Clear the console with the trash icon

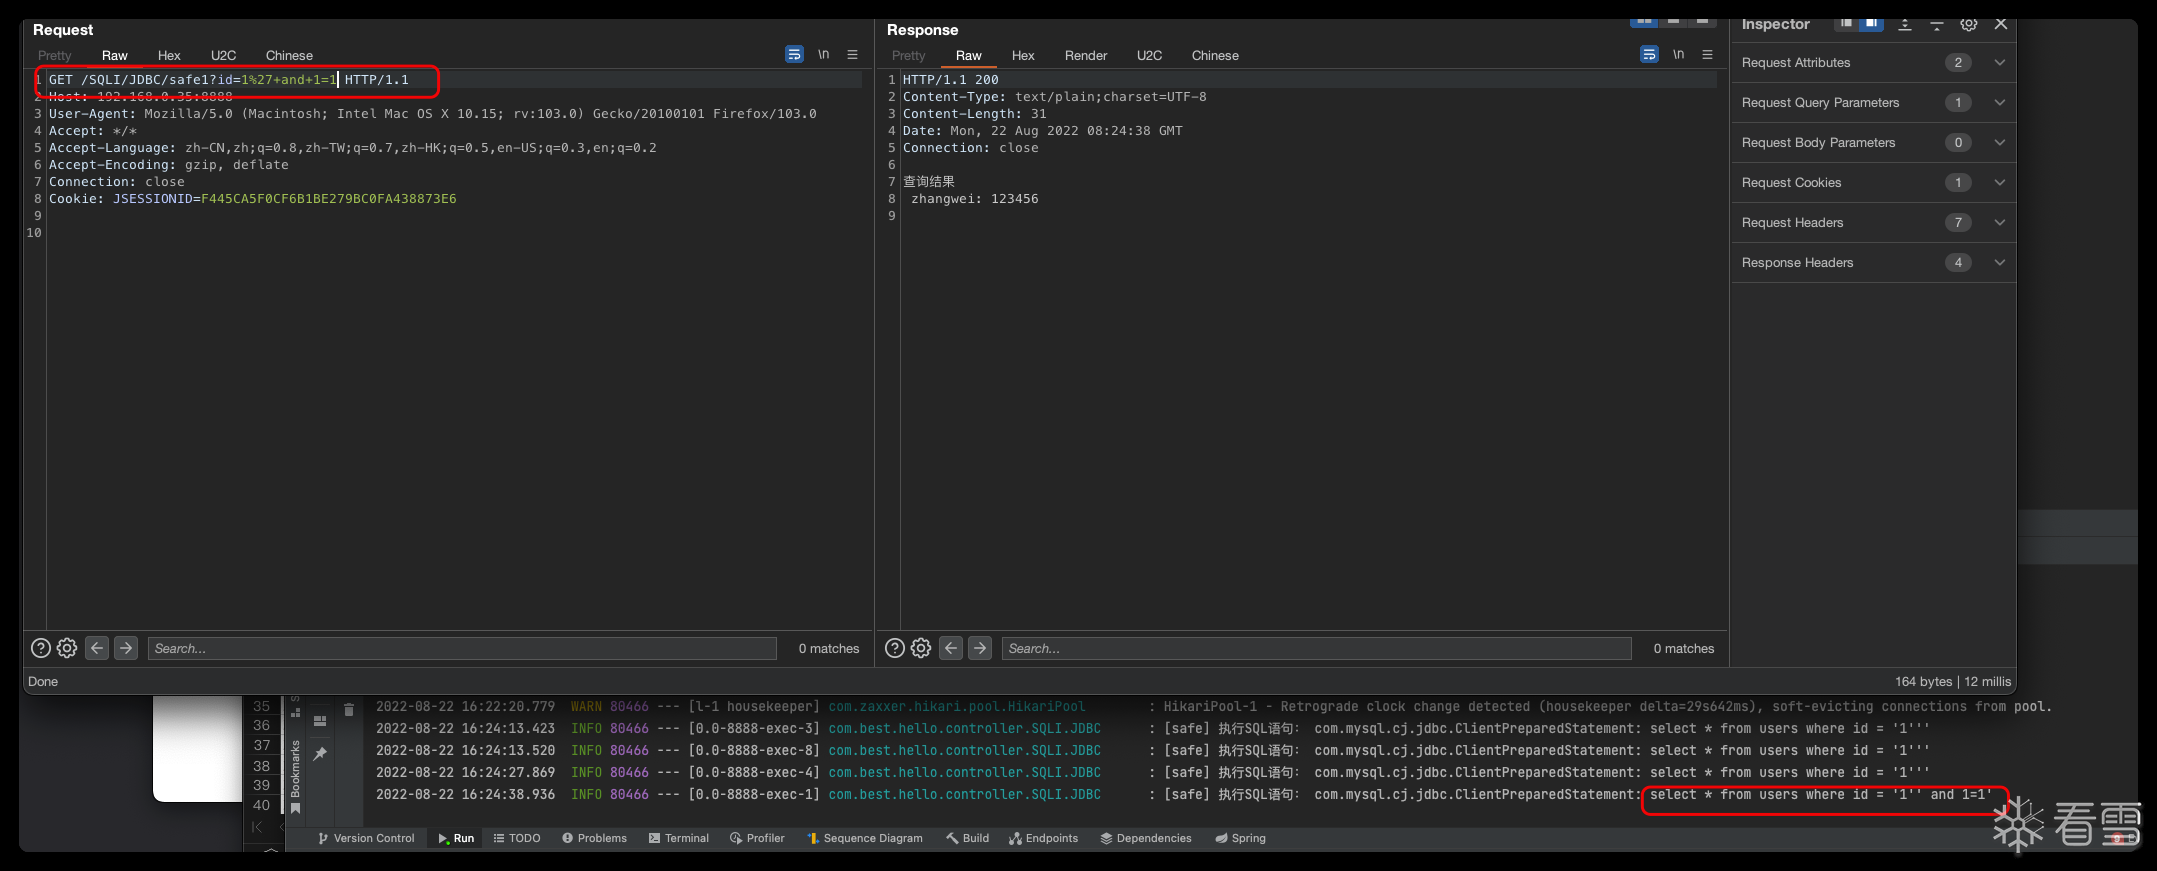(x=349, y=710)
